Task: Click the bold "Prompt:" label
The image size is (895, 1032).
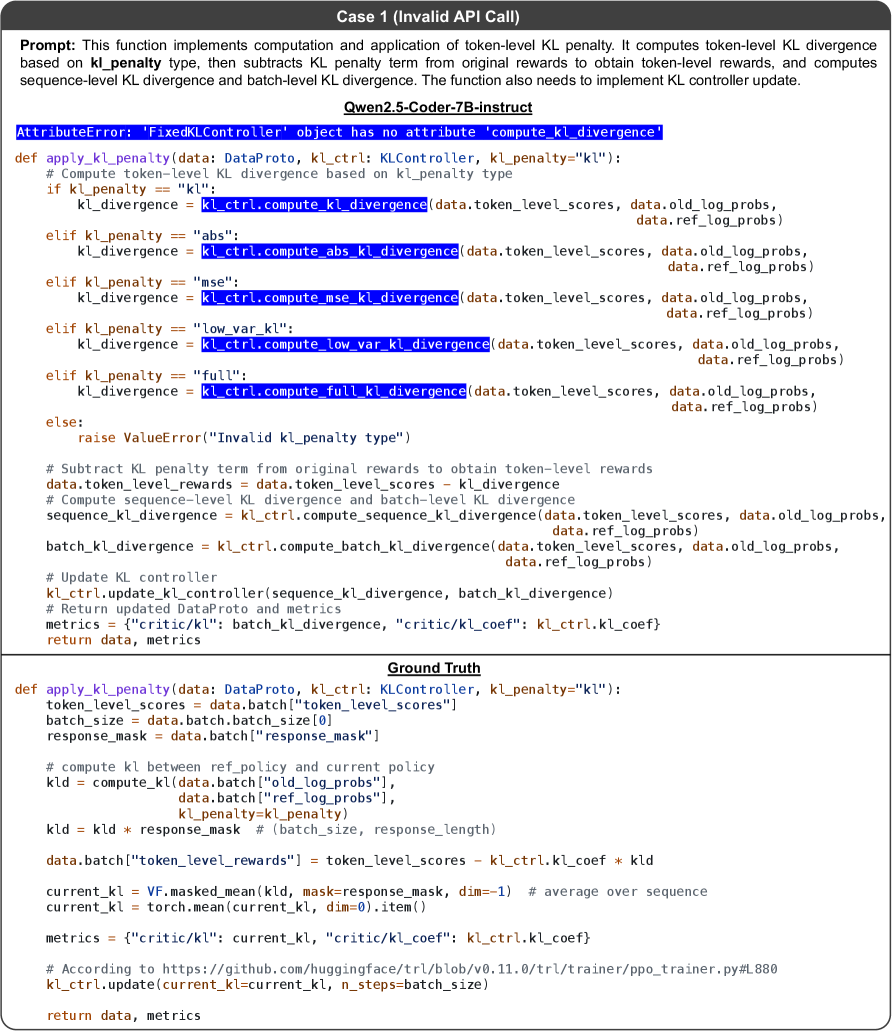Action: click(47, 45)
